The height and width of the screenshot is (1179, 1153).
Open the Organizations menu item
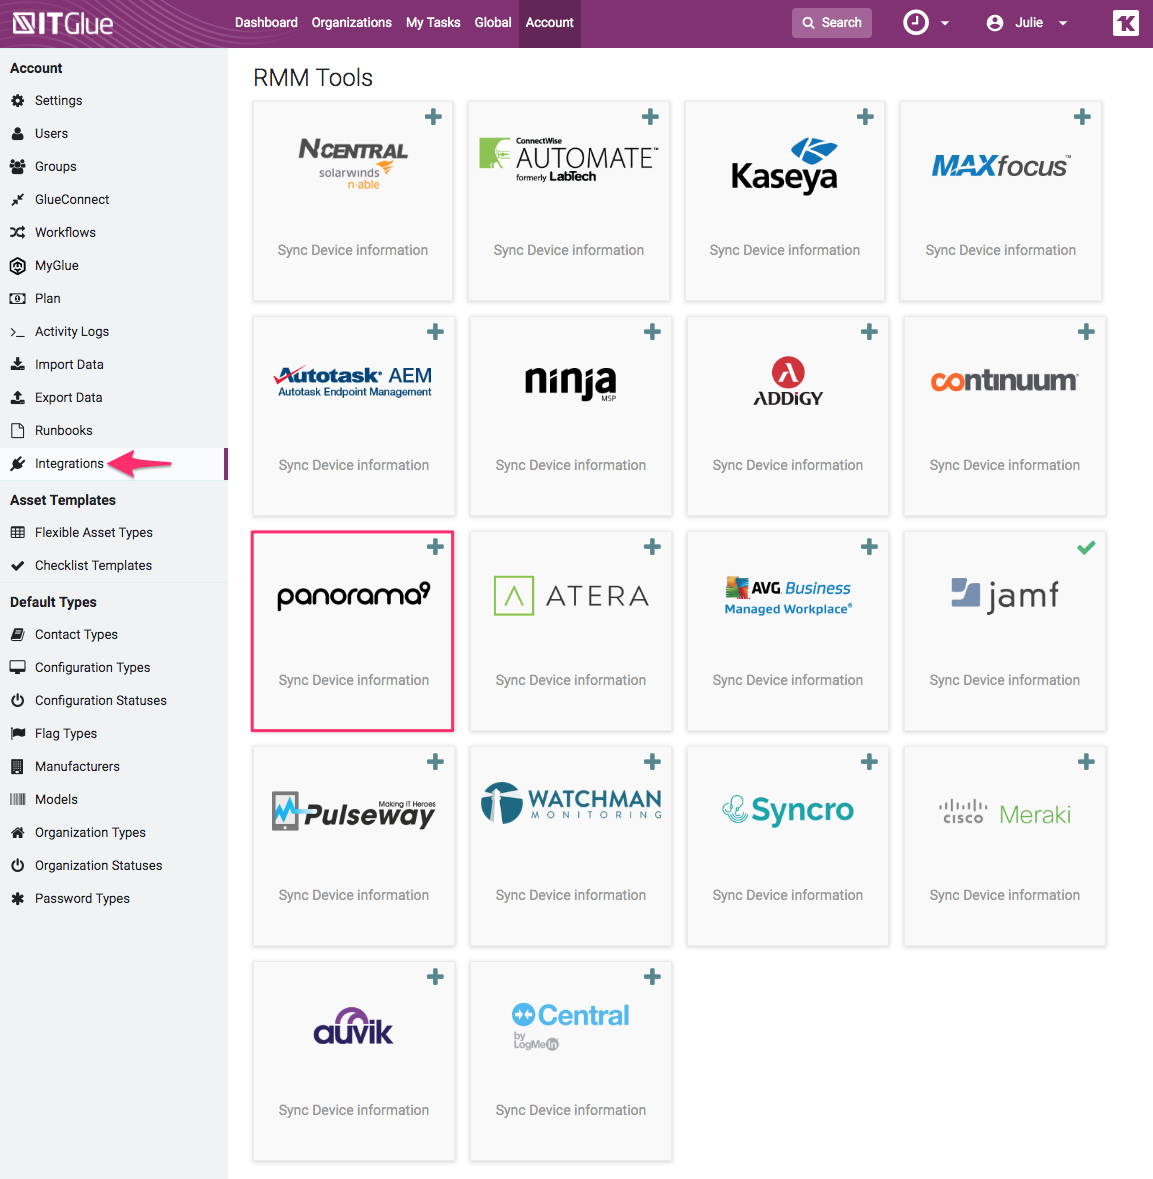pos(351,23)
